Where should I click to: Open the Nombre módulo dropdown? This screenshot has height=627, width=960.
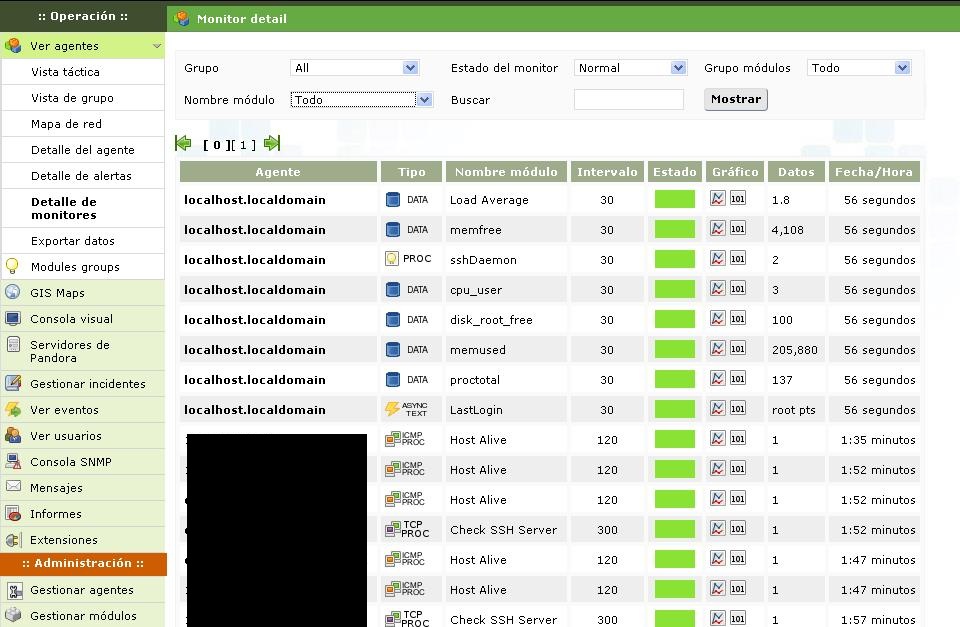click(361, 100)
